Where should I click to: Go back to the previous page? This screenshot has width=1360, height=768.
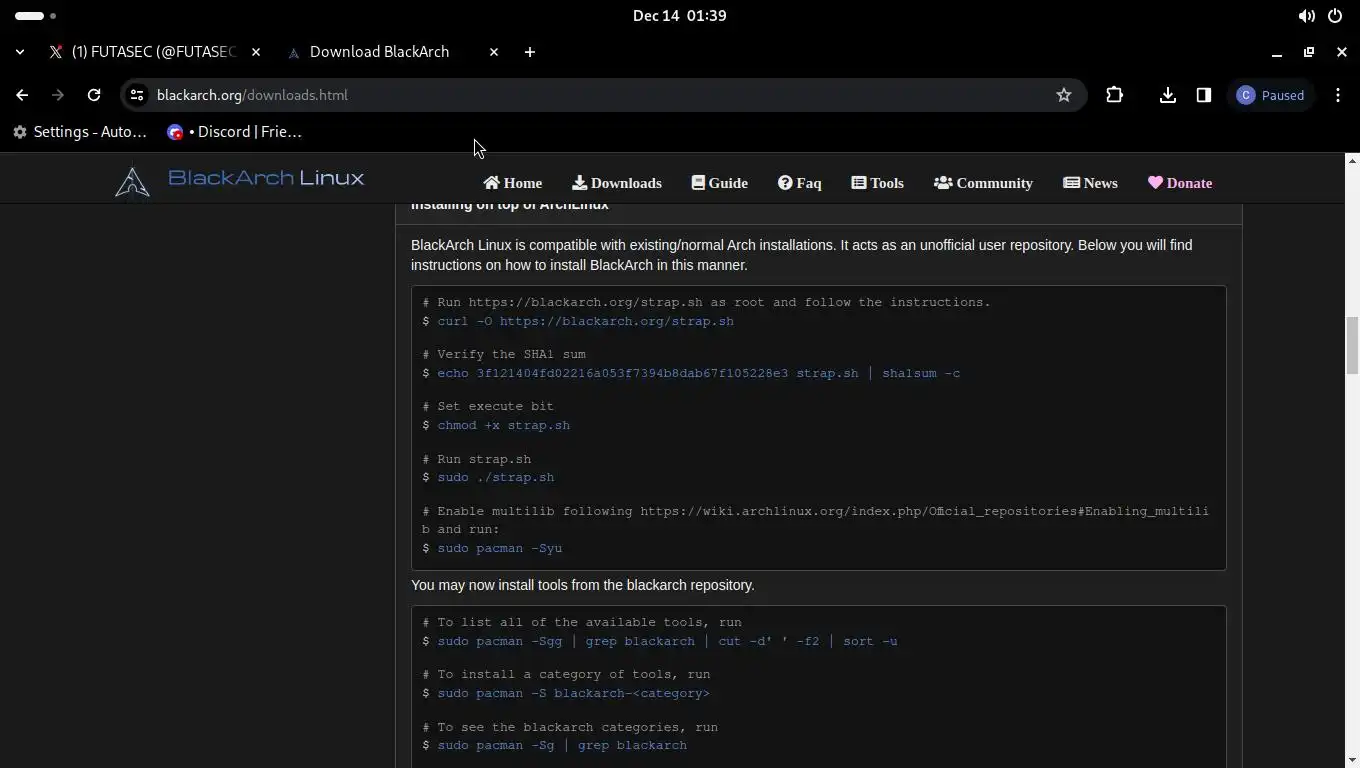22,95
